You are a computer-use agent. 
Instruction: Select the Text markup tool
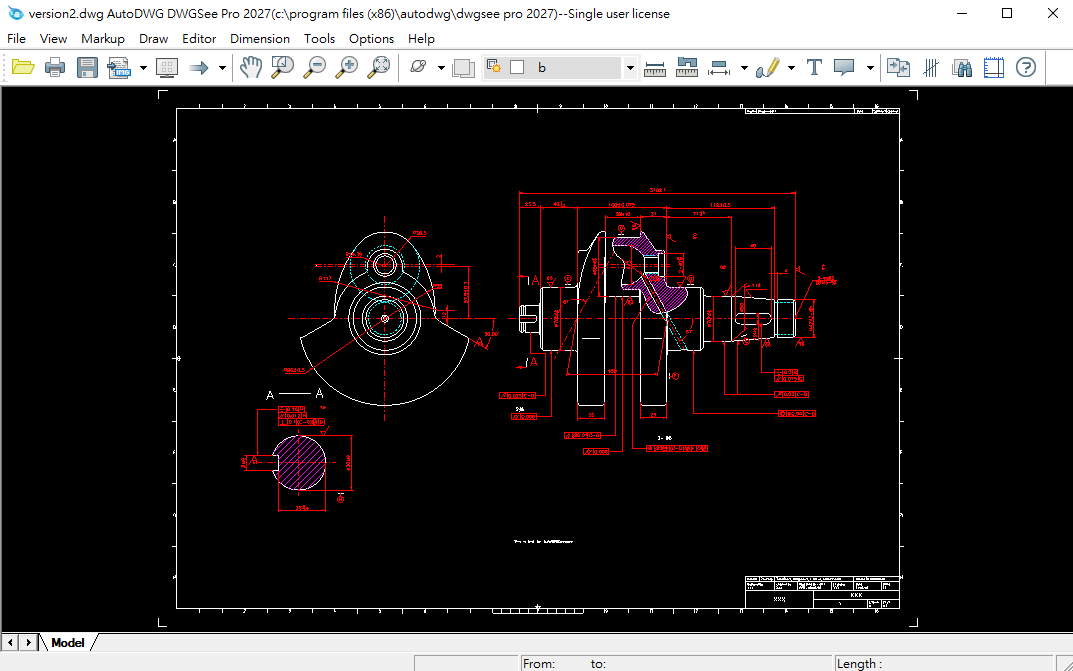814,68
